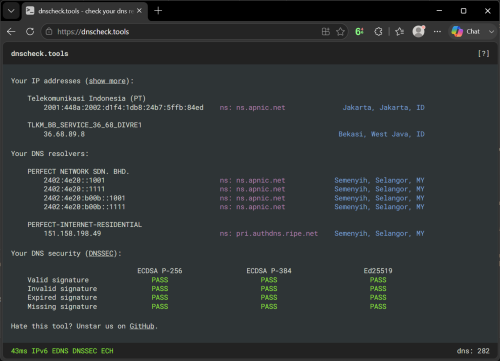This screenshot has height=361, width=500.
Task: Select the dnscheck.tools tab
Action: [85, 11]
